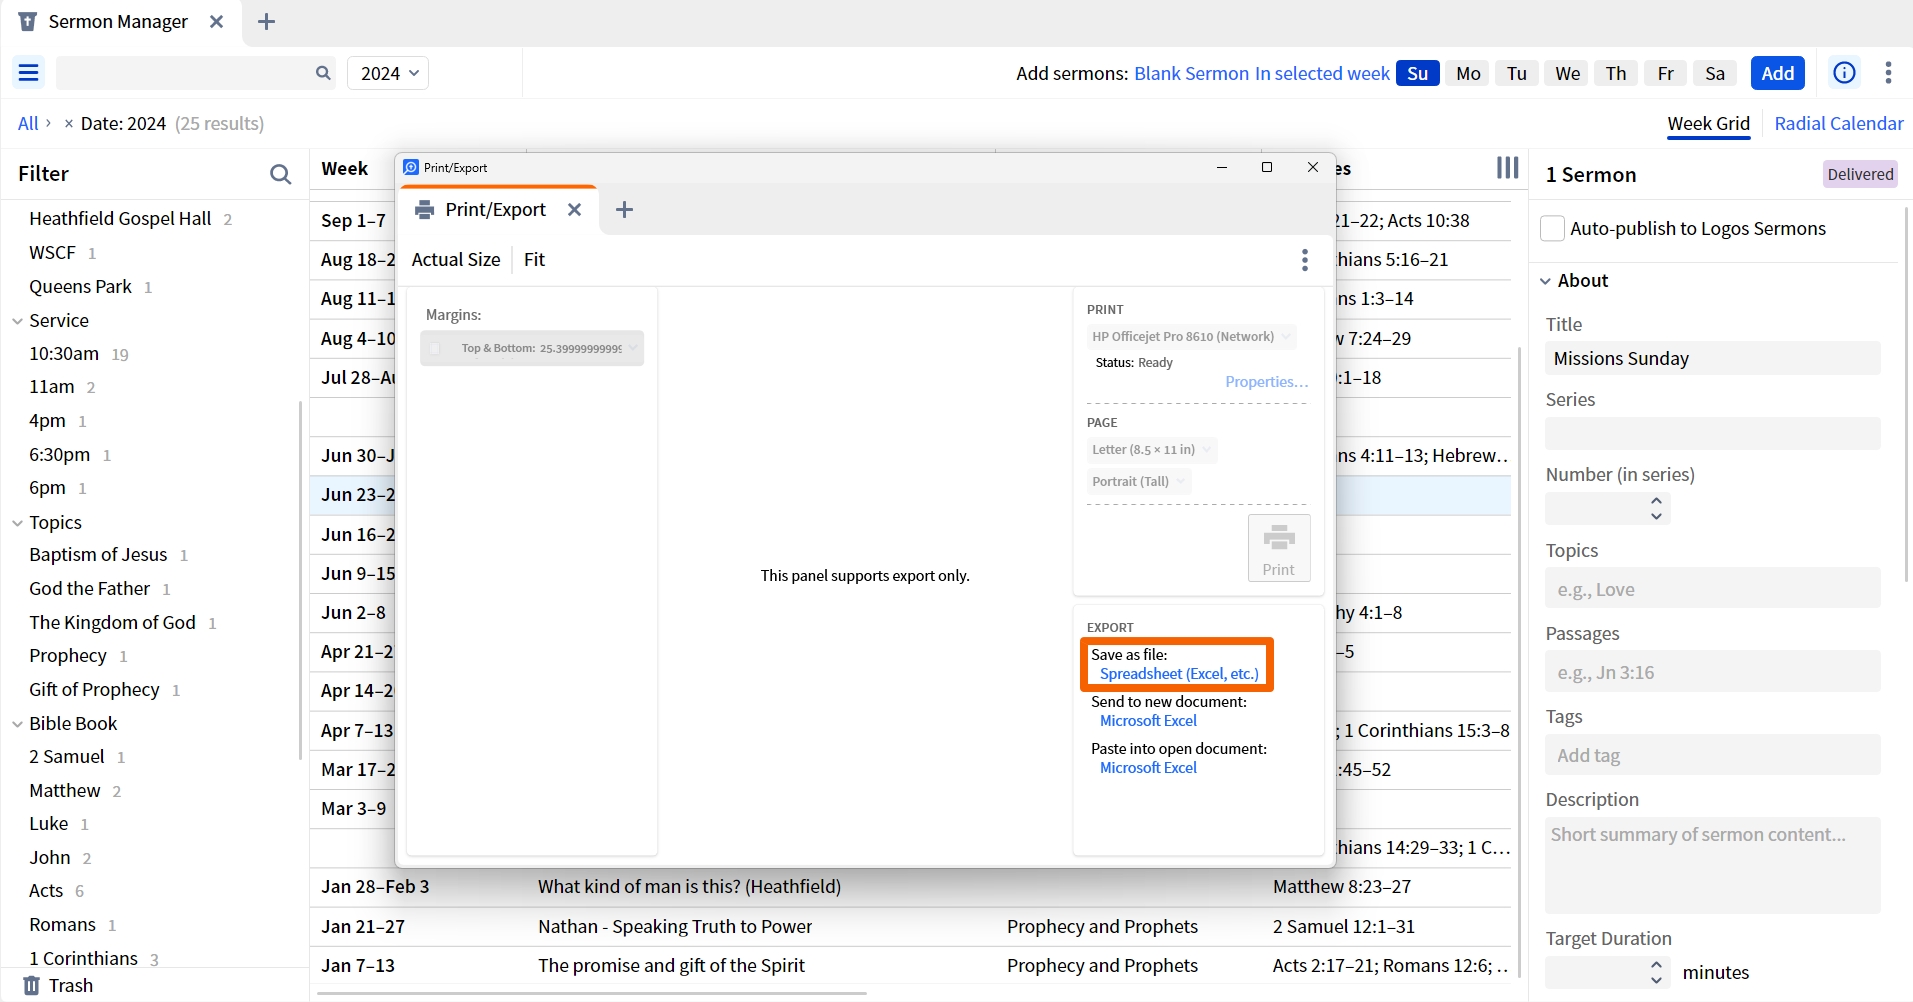The height and width of the screenshot is (1002, 1913).
Task: Click the blue Add button
Action: coord(1777,73)
